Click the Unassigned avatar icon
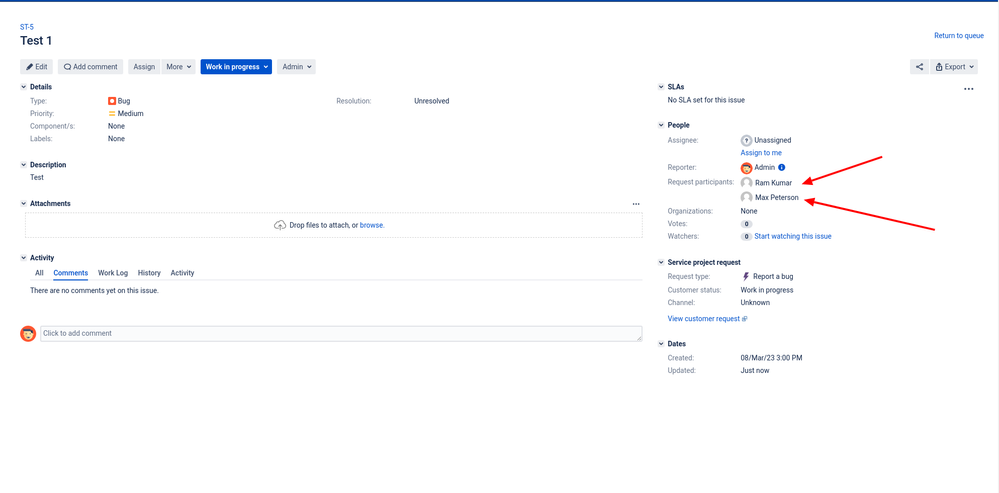Screen dimensions: 999x493 746,140
